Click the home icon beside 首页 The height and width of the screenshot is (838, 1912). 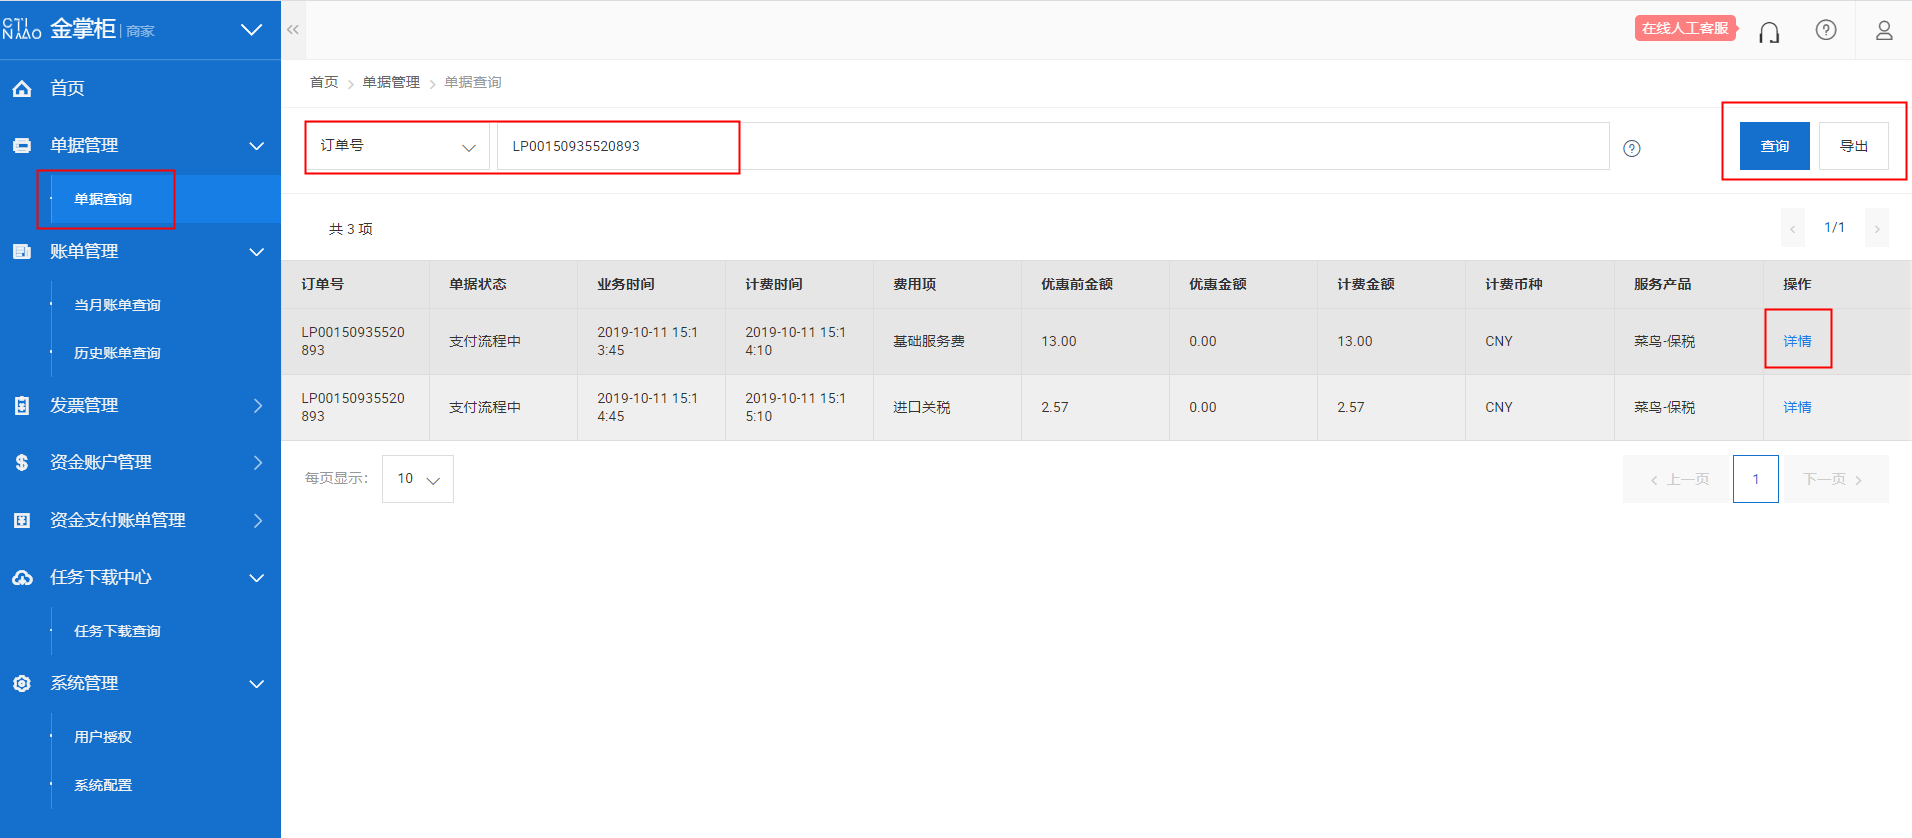[x=22, y=89]
